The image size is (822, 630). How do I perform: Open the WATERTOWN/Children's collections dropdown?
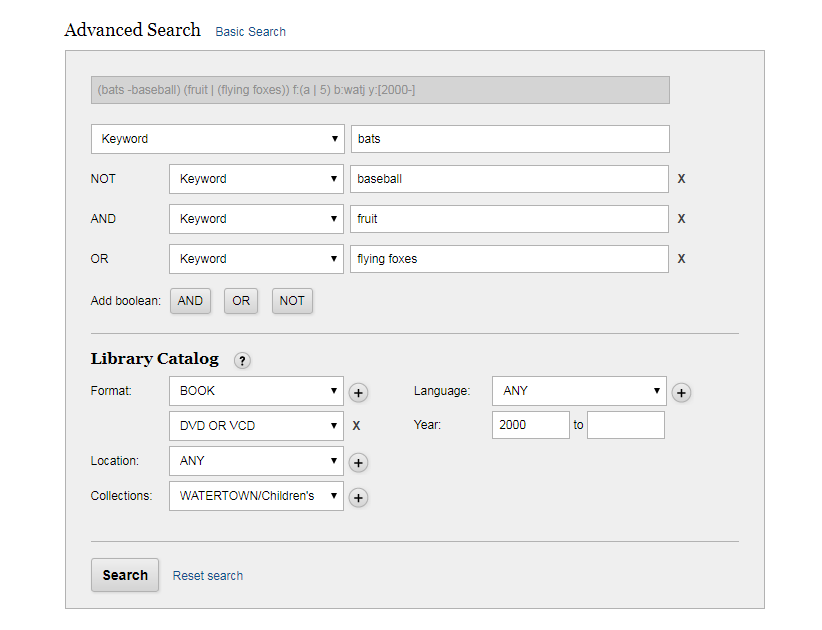point(256,496)
